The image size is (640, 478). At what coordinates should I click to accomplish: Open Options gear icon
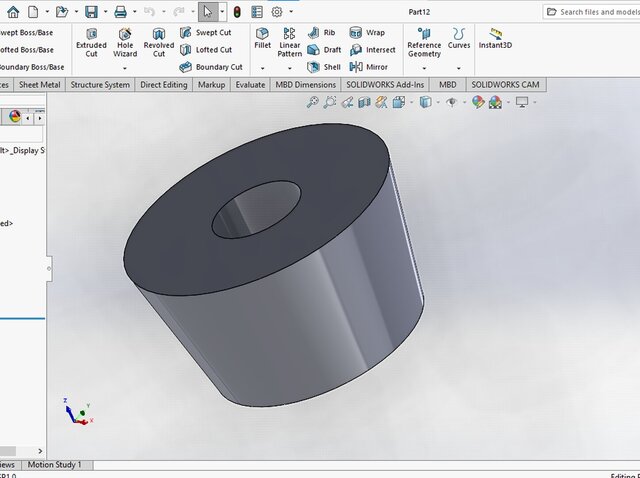pyautogui.click(x=277, y=12)
